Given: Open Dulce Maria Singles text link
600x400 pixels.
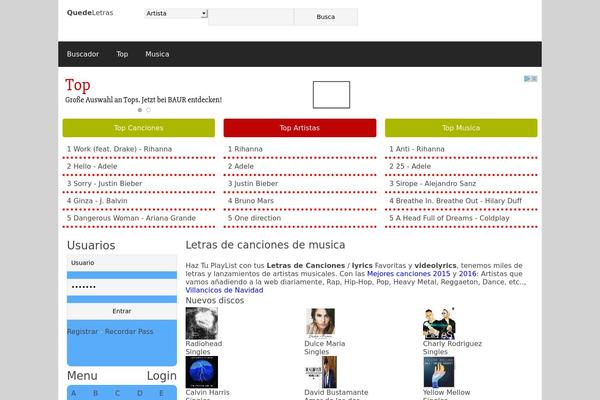Looking at the screenshot, I should click(x=324, y=348).
